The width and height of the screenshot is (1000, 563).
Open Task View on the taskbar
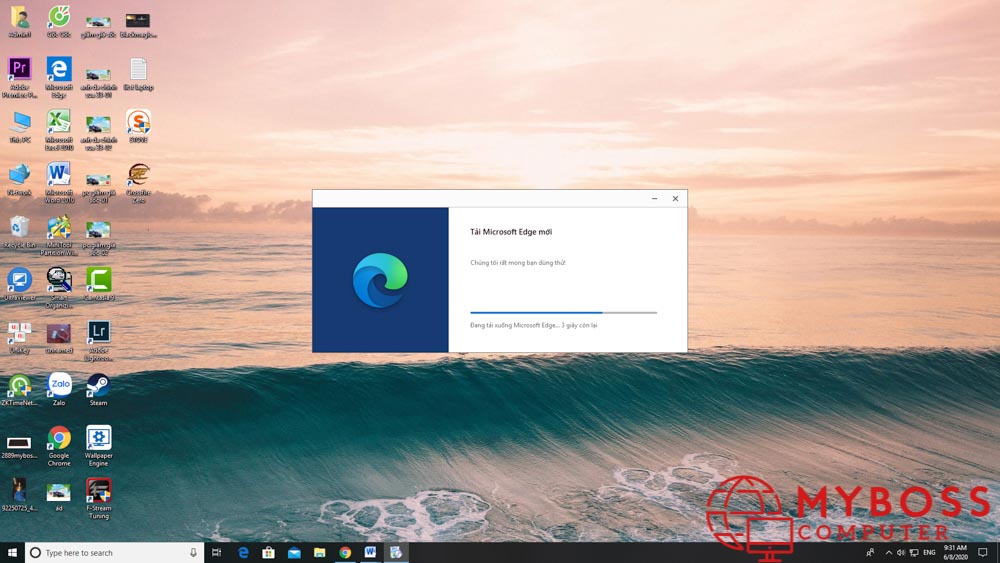pyautogui.click(x=217, y=552)
